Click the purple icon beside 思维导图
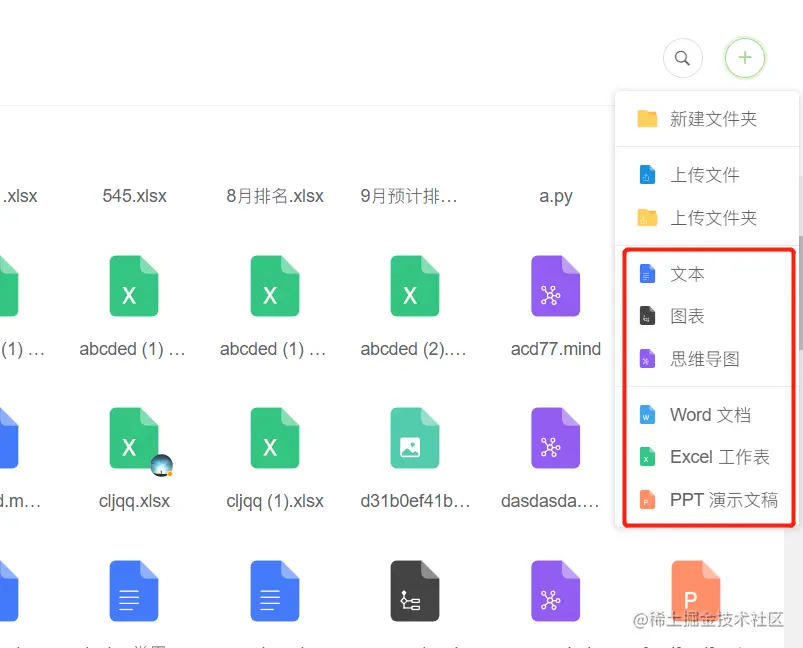 point(647,359)
